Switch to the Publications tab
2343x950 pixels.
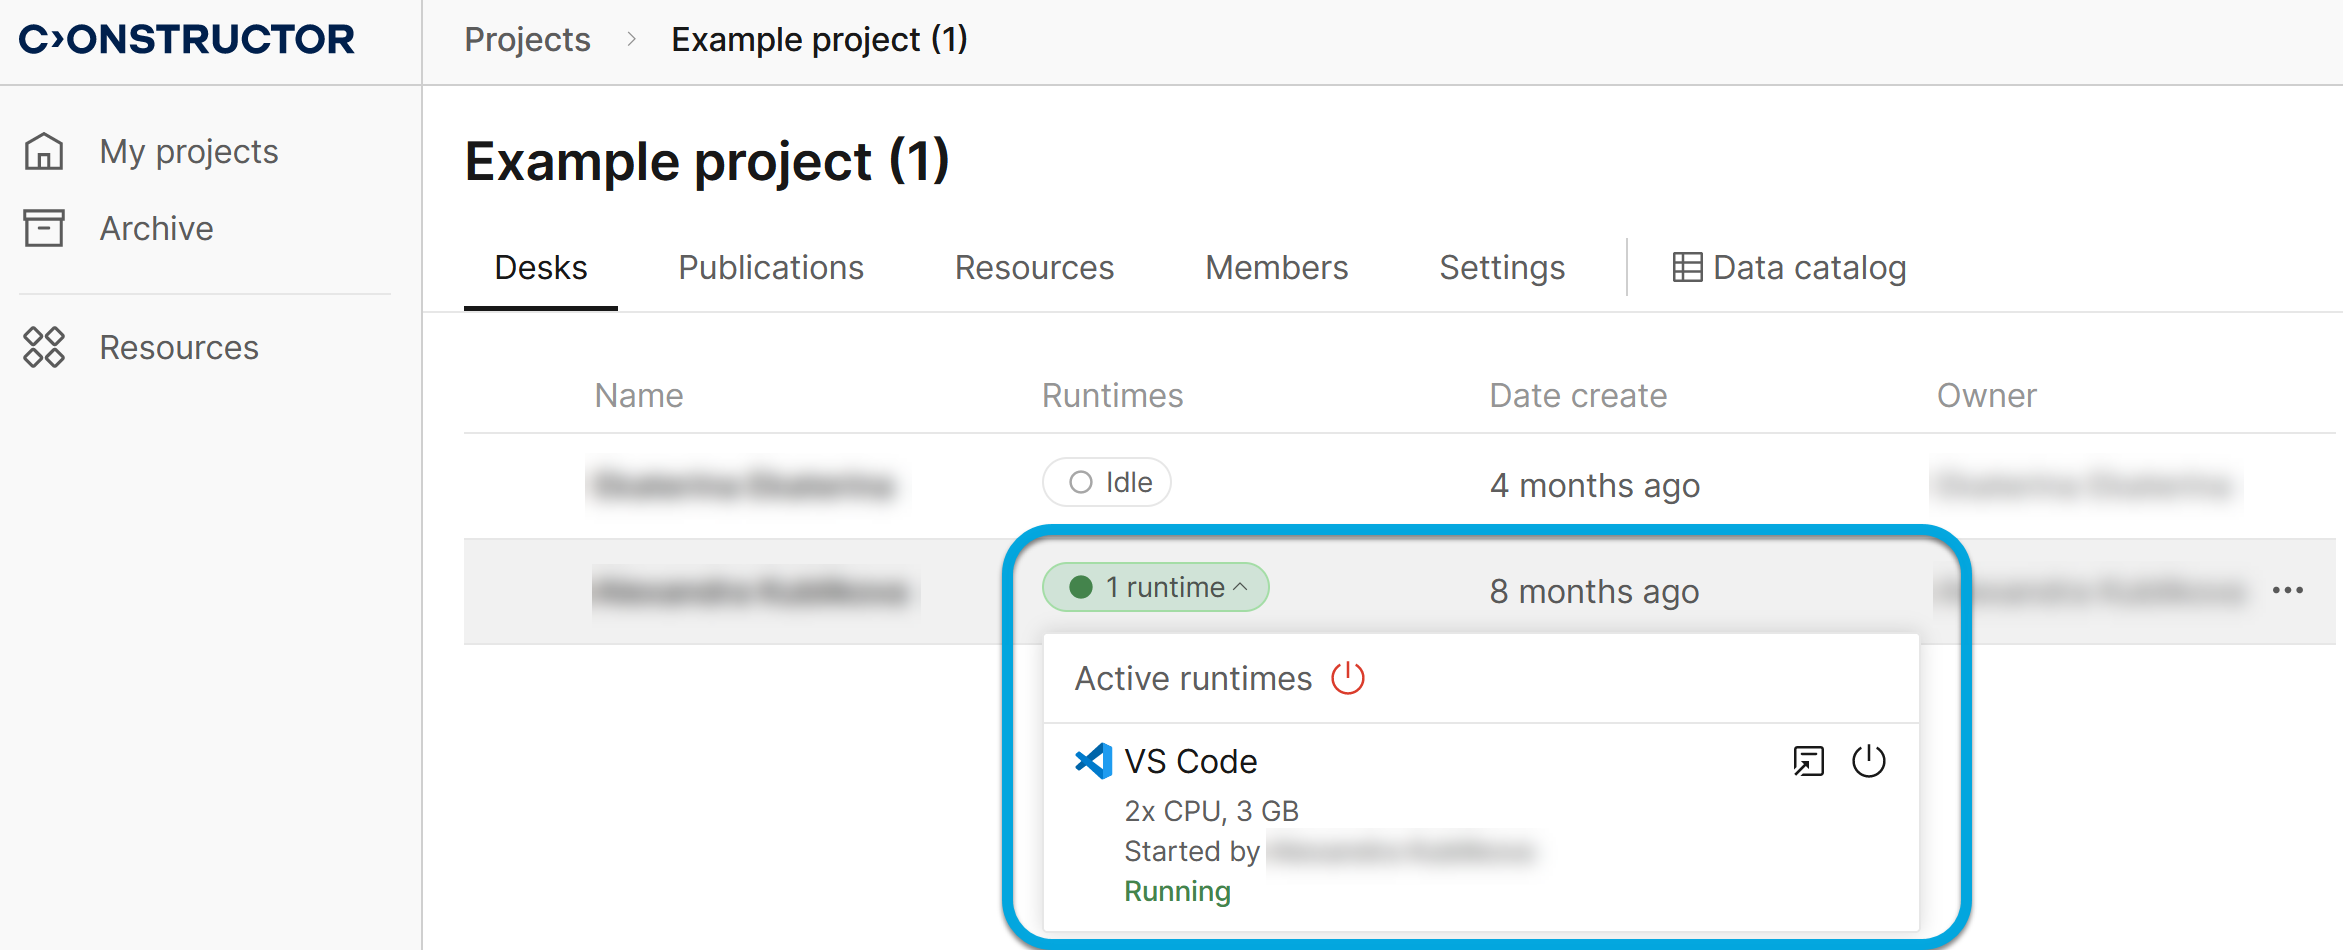(770, 268)
